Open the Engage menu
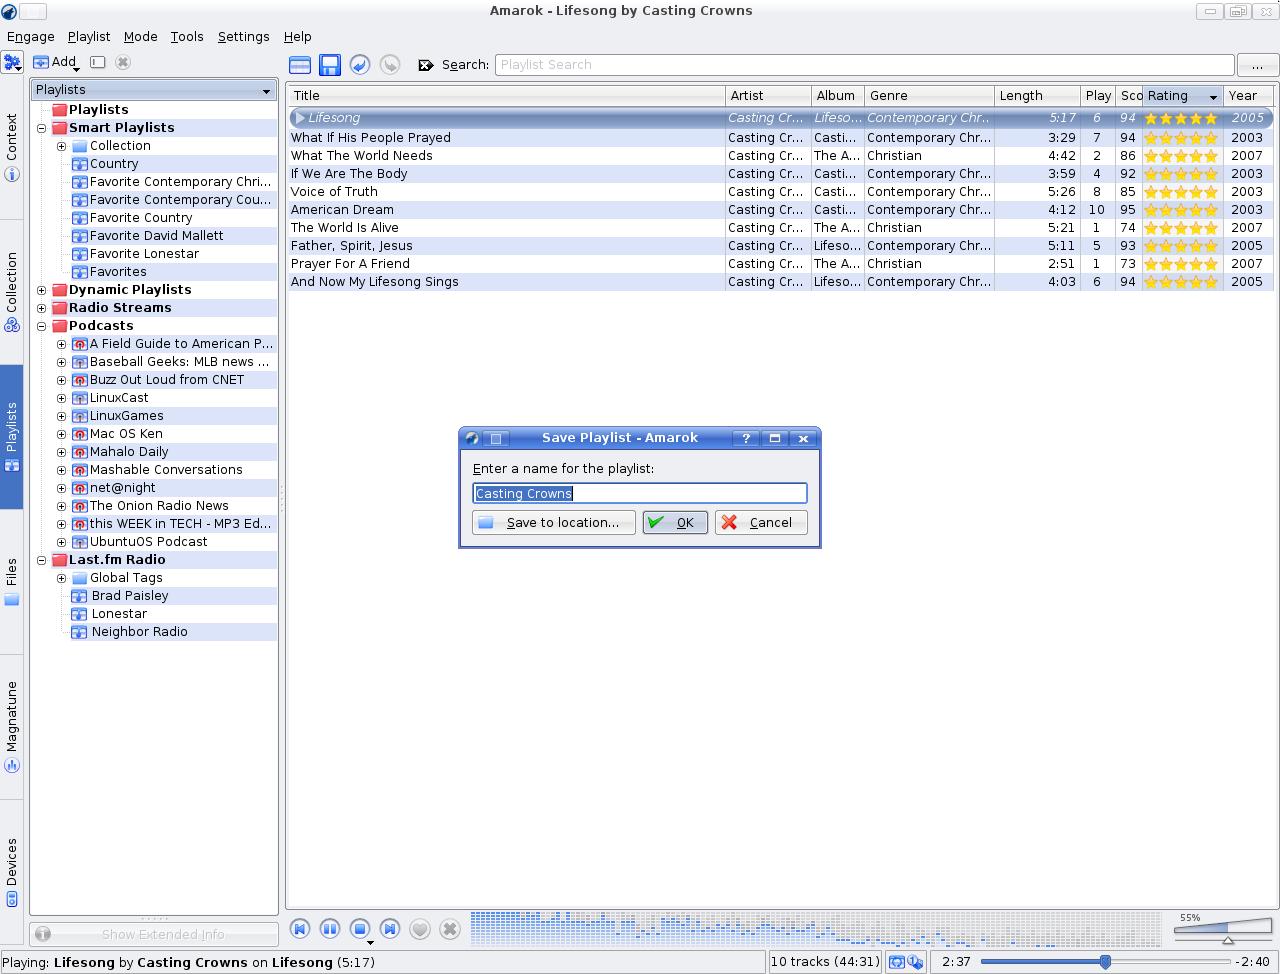1280x974 pixels. pyautogui.click(x=31, y=36)
